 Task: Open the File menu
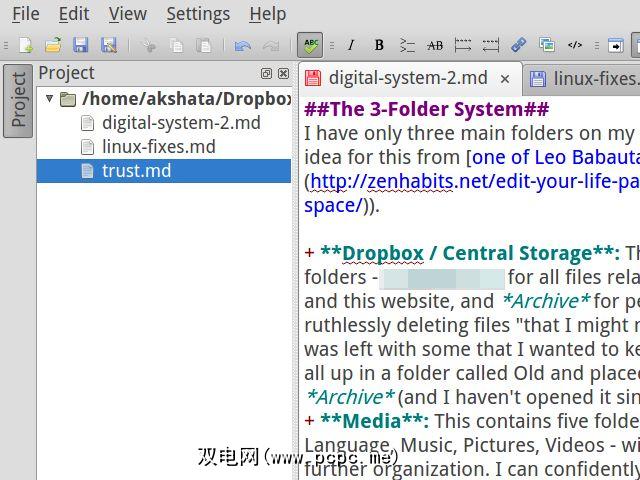[x=26, y=14]
